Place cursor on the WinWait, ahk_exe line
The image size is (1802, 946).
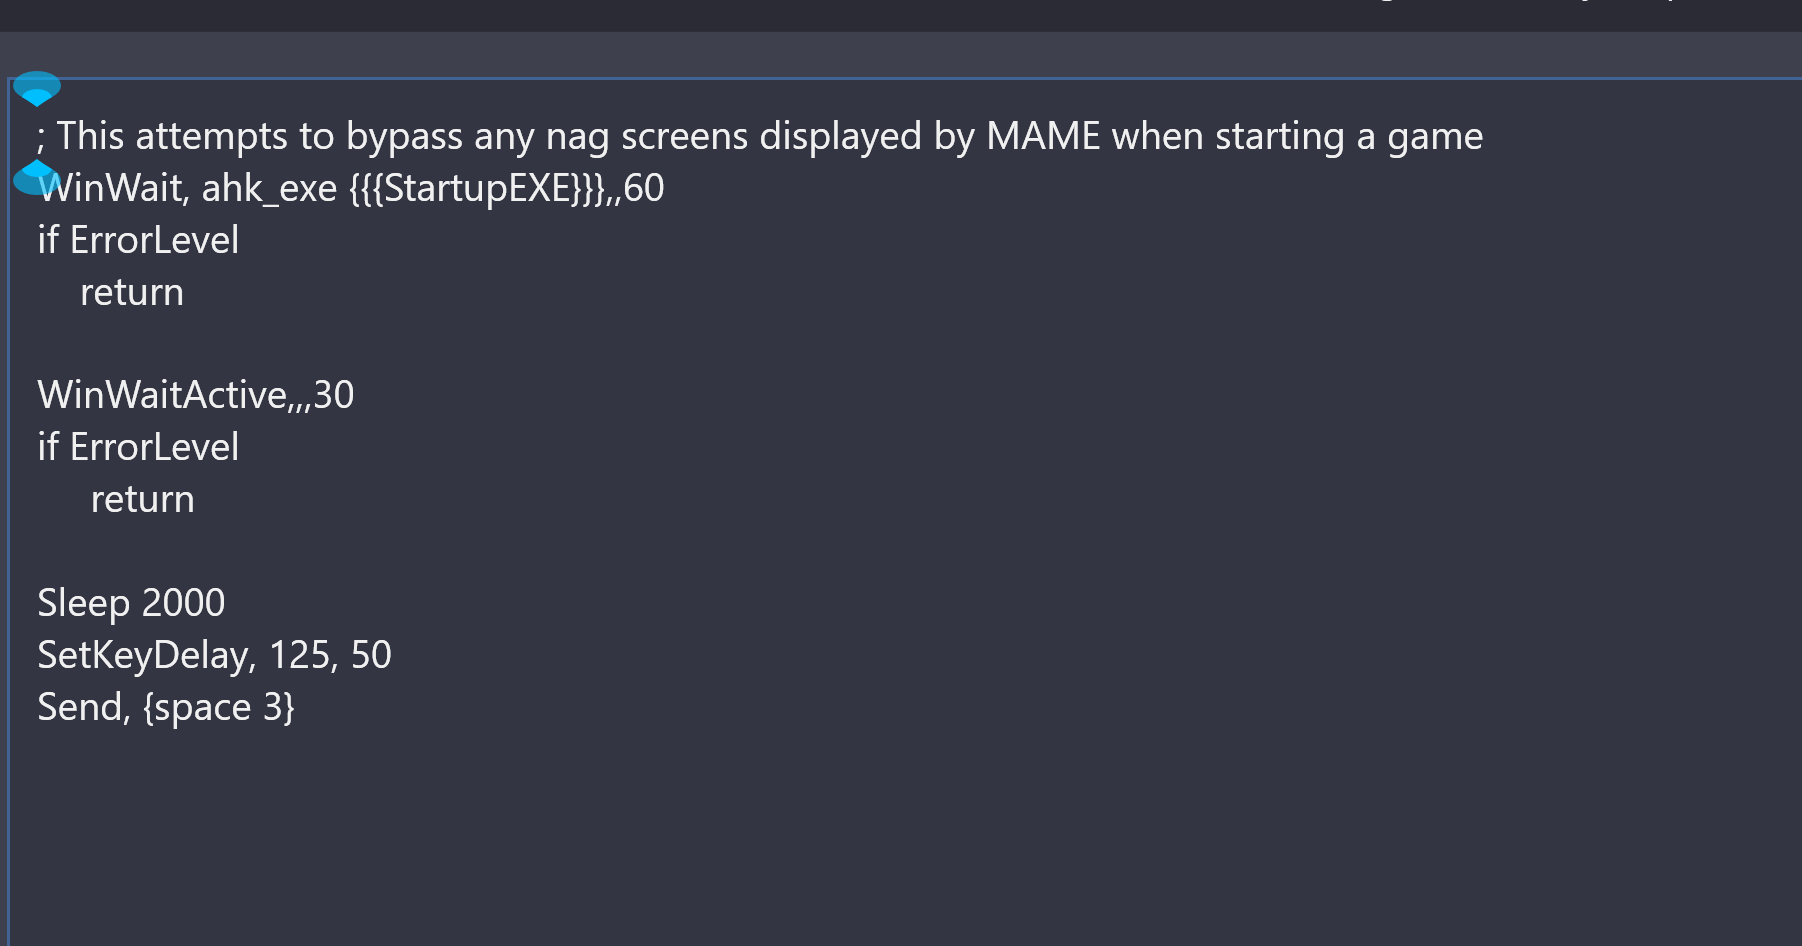pos(351,188)
